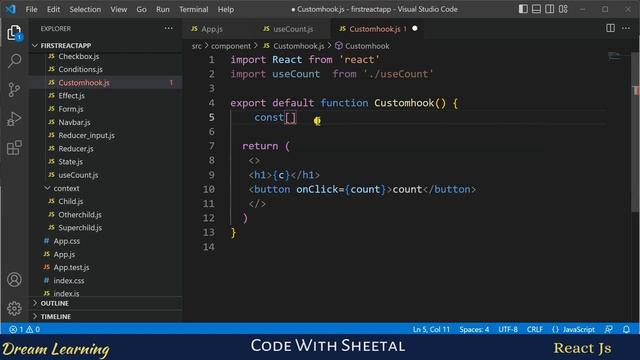Open the Accounts icon in activity bar
This screenshot has height=360, width=640.
point(14,280)
